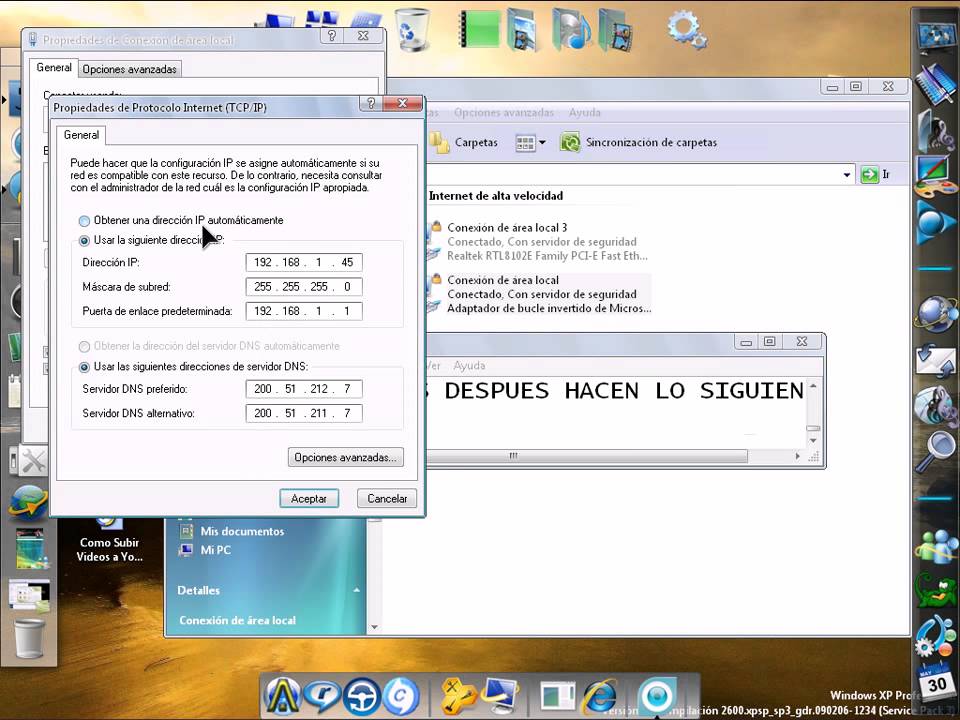Click the calendar icon showing 30
960x720 pixels.
(936, 683)
